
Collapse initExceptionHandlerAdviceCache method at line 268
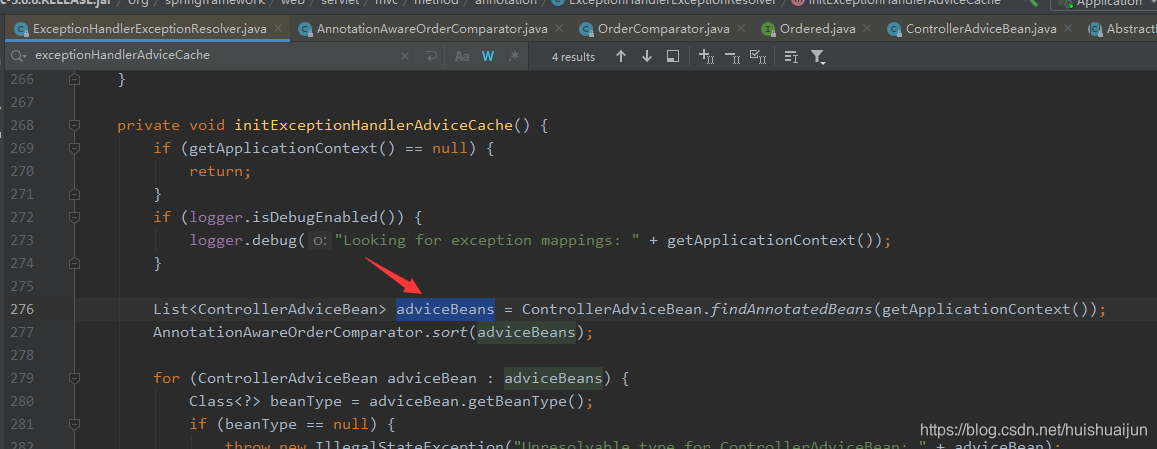coord(74,126)
